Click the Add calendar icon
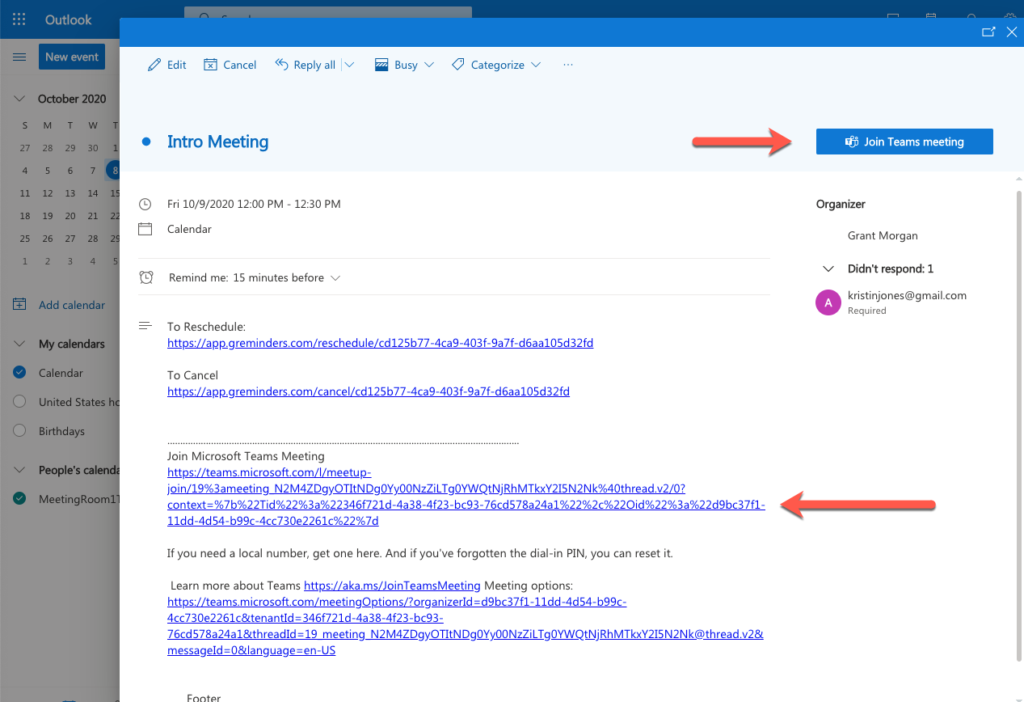1024x702 pixels. (20, 304)
